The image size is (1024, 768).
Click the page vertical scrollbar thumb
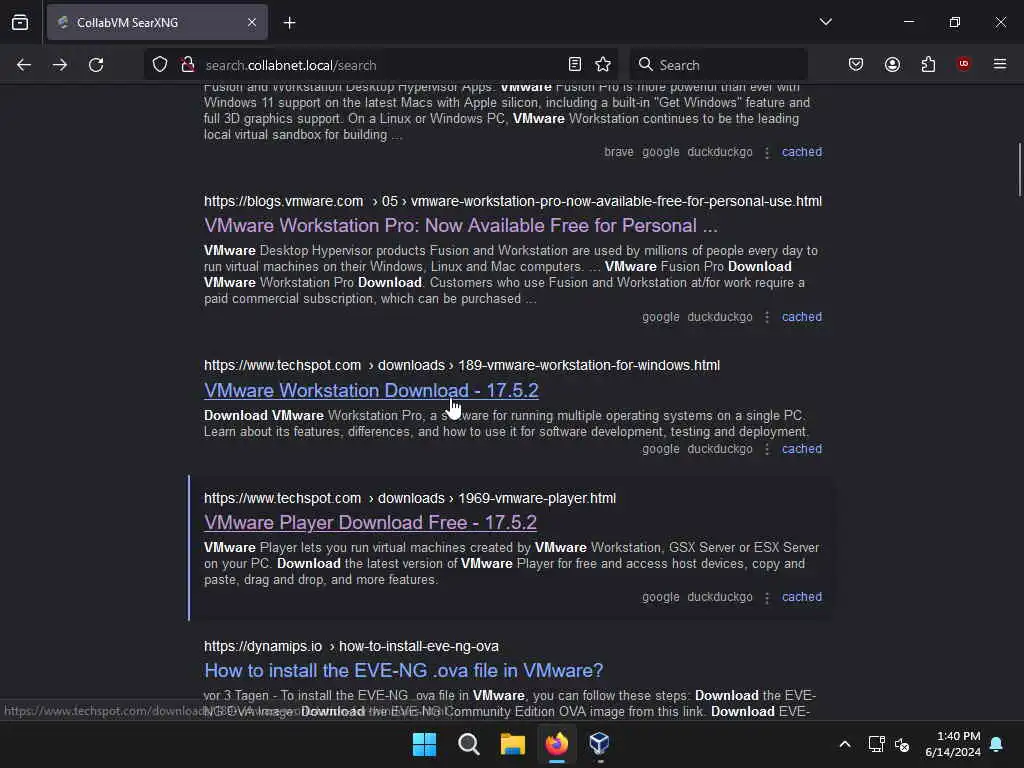tap(1019, 169)
